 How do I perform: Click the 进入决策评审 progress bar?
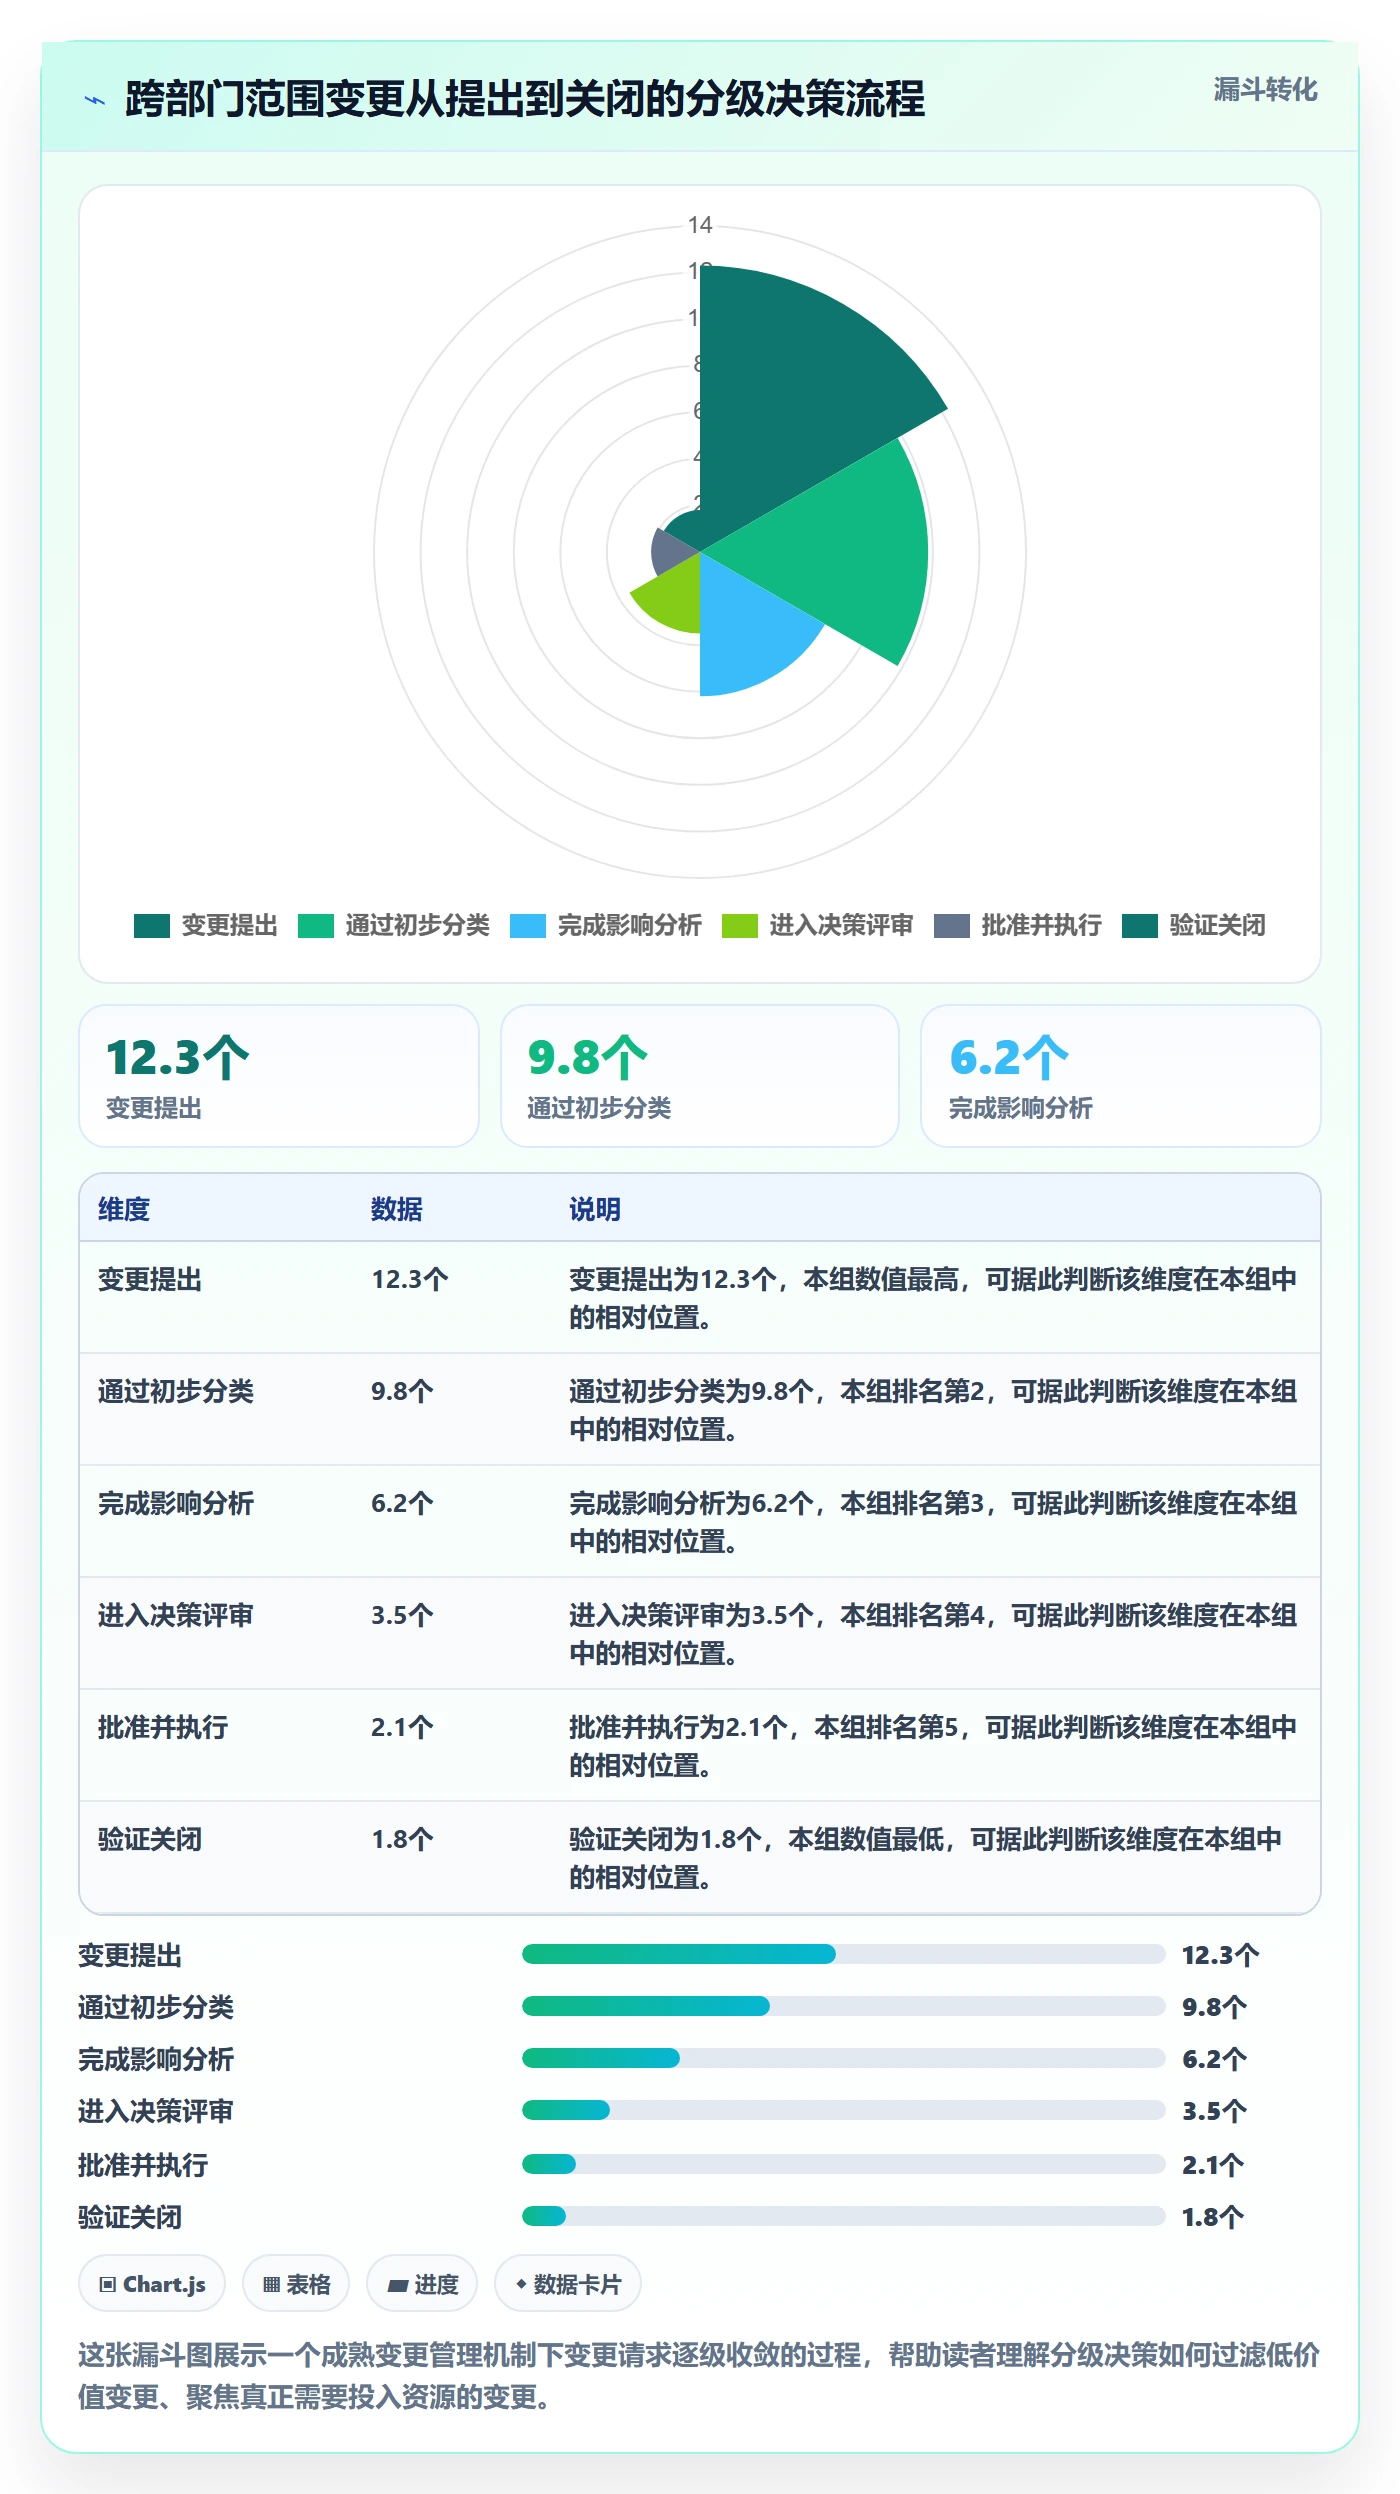click(844, 2110)
